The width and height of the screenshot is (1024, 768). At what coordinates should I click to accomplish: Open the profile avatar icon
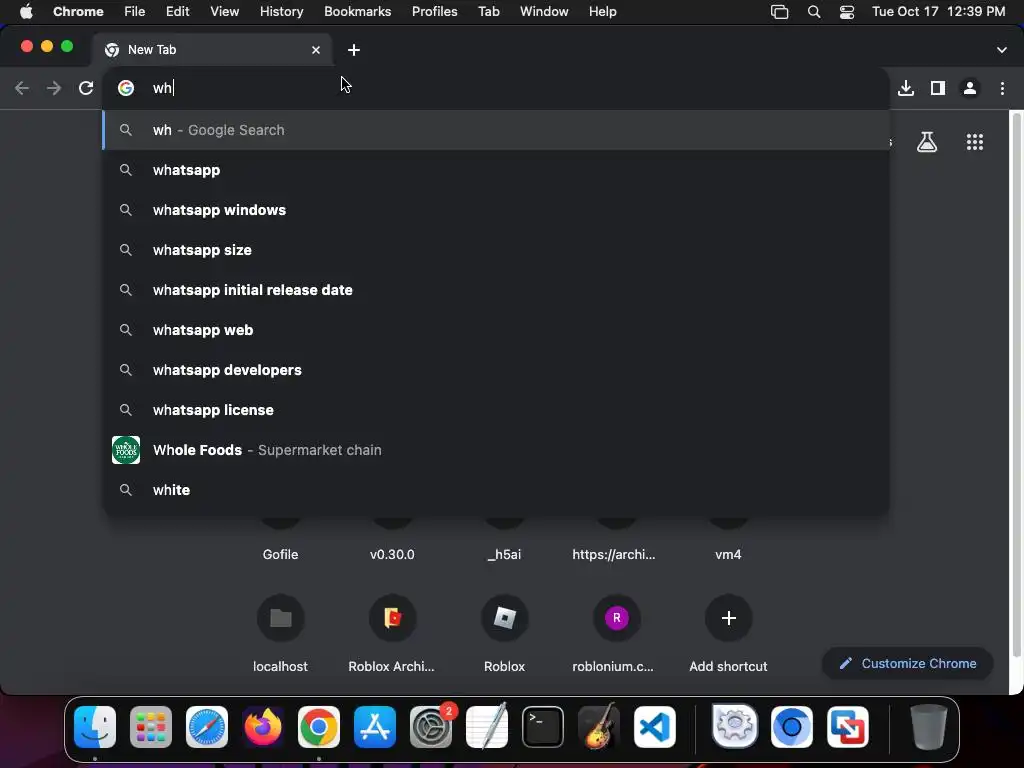(x=970, y=88)
